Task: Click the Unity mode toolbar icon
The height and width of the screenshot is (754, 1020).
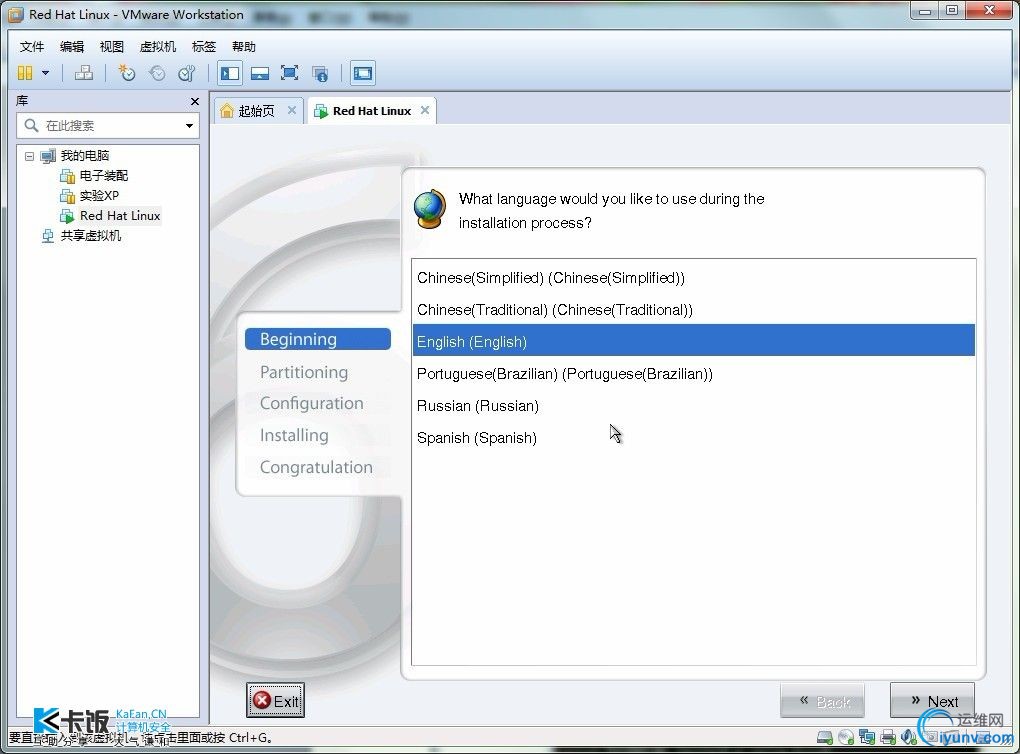Action: [319, 74]
